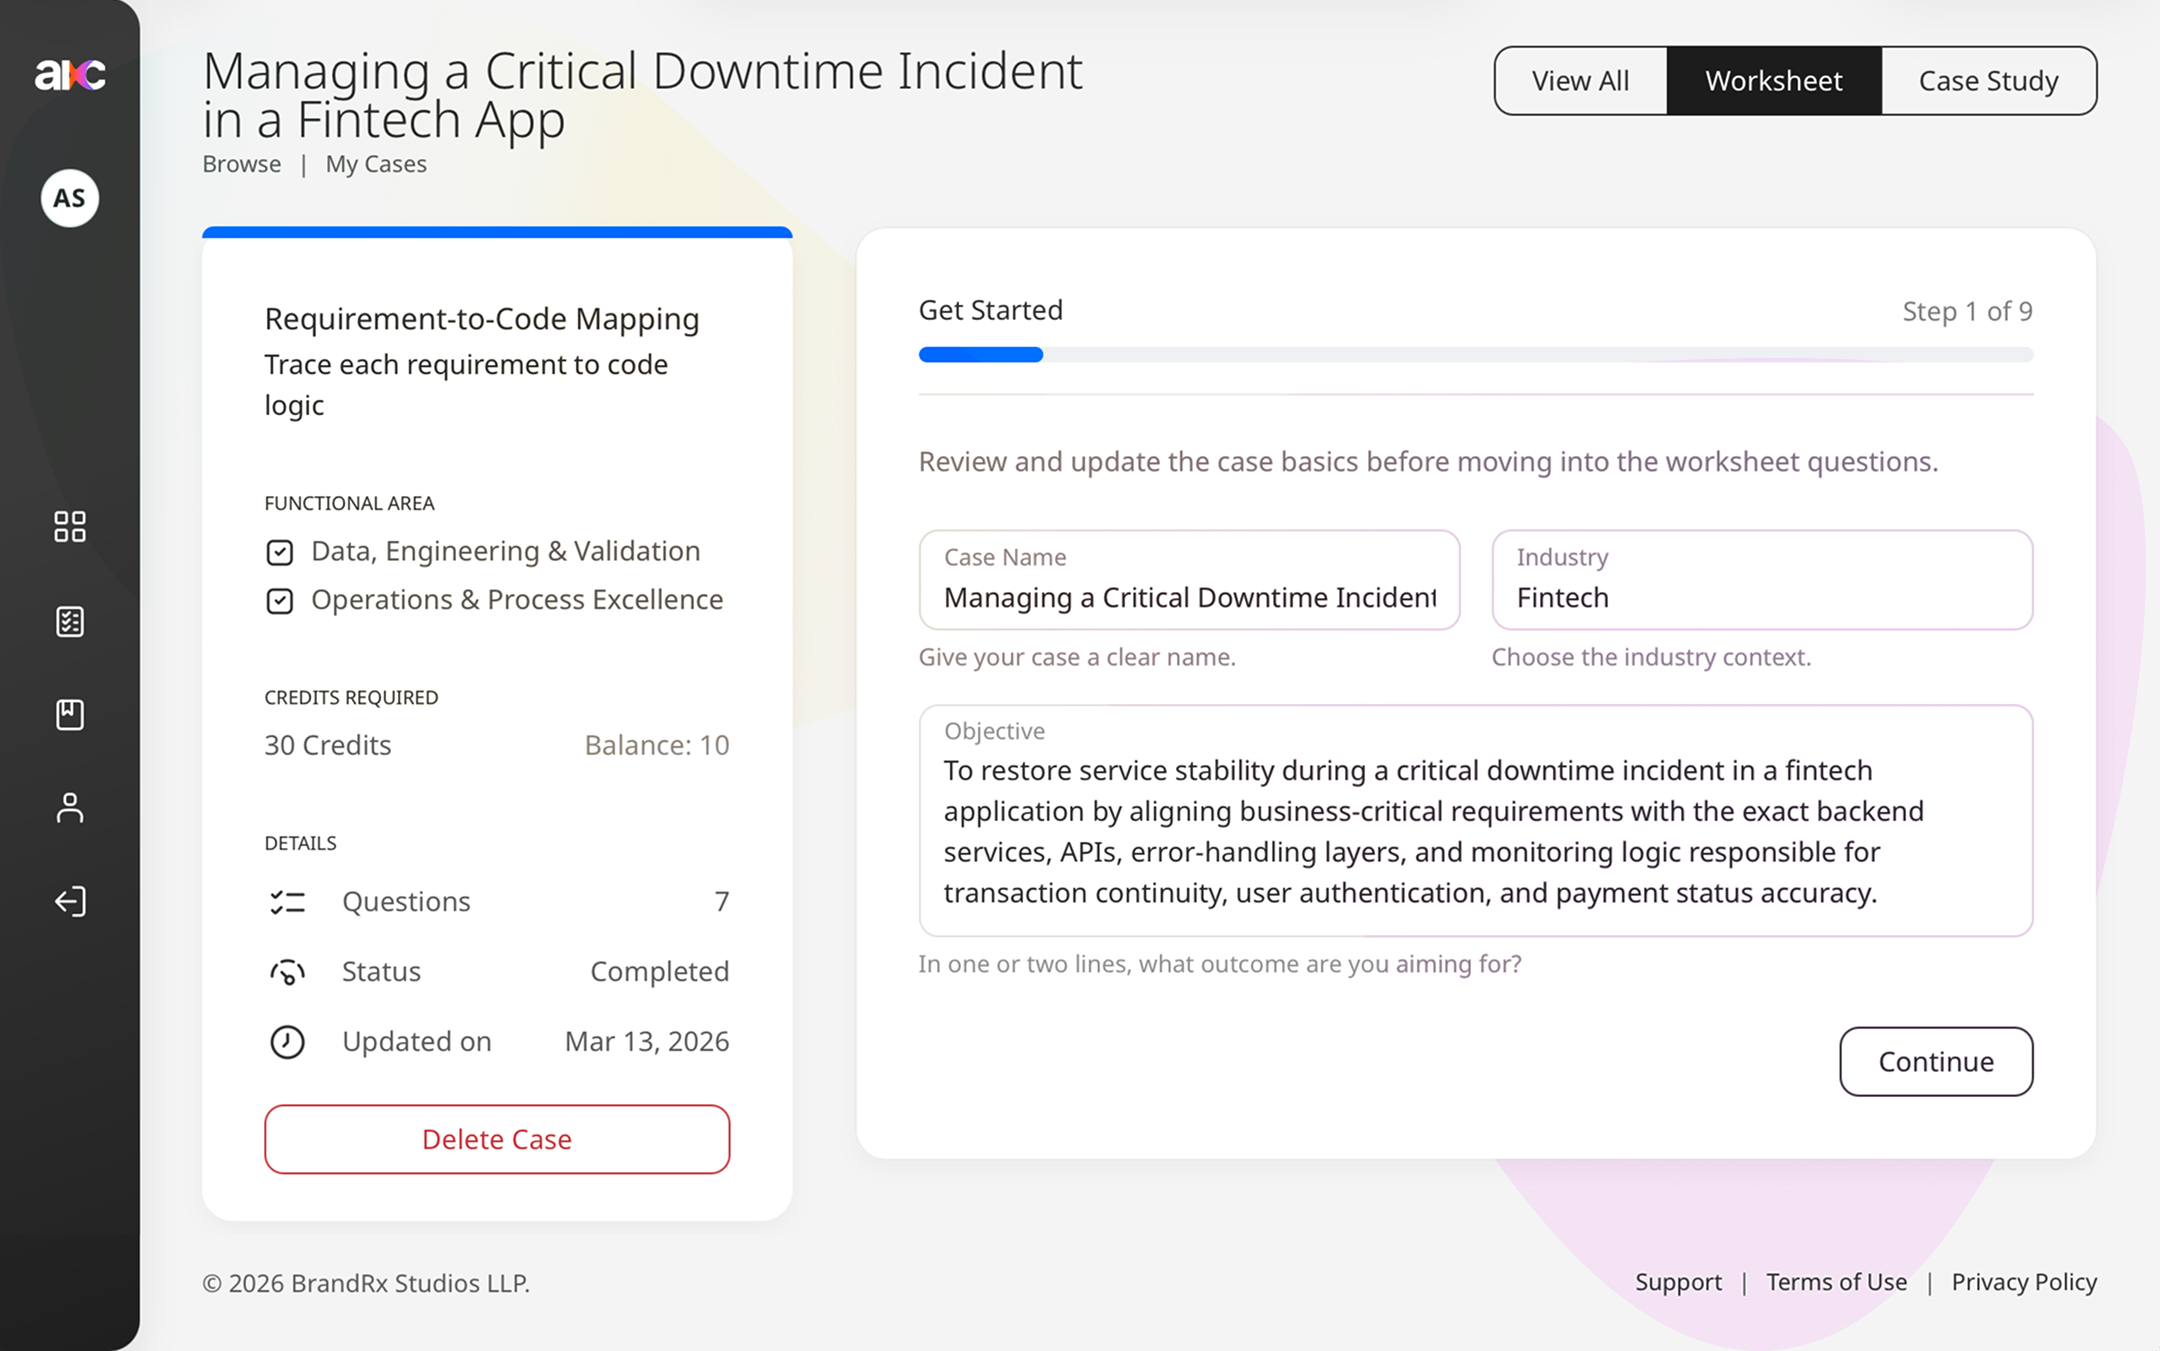Switch to the View All tab
Screen dimensions: 2160x1351
[x=1580, y=81]
